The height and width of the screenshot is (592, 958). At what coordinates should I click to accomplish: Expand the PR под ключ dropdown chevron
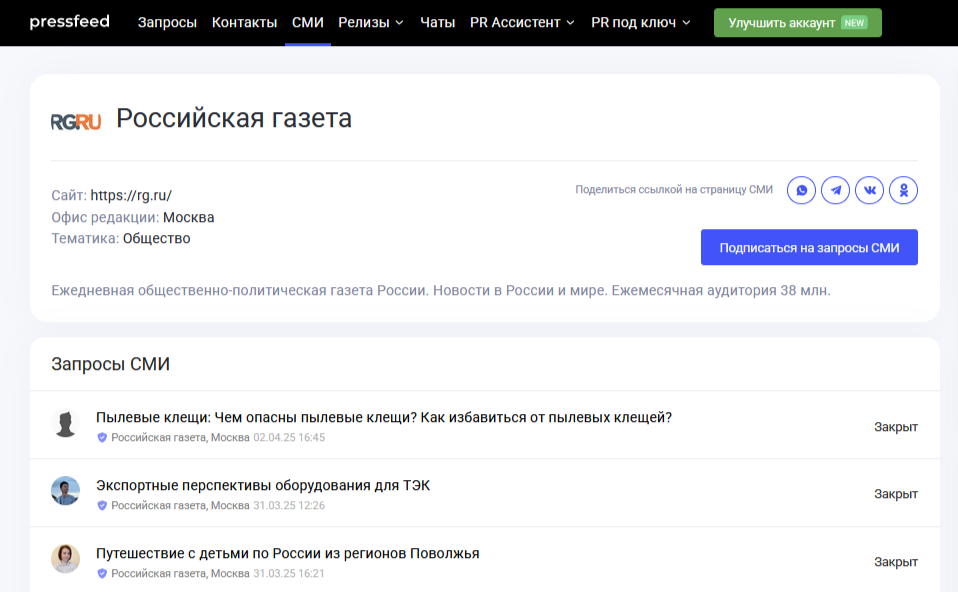686,23
